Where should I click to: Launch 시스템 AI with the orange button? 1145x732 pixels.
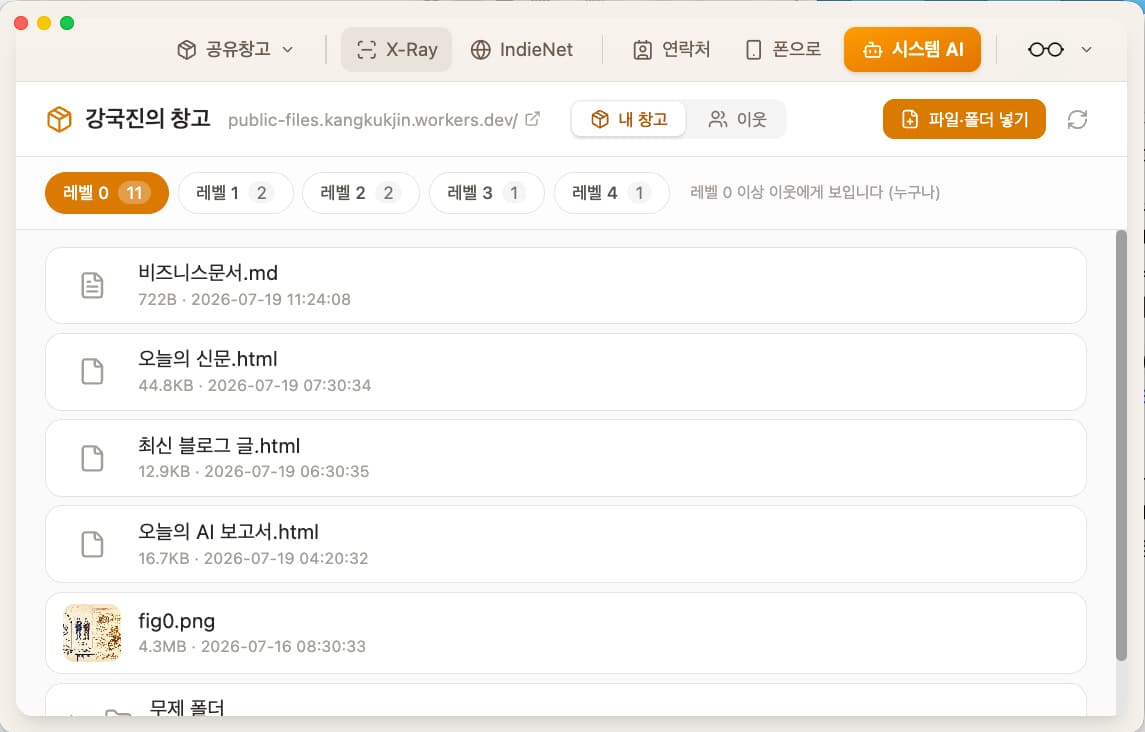pos(912,50)
